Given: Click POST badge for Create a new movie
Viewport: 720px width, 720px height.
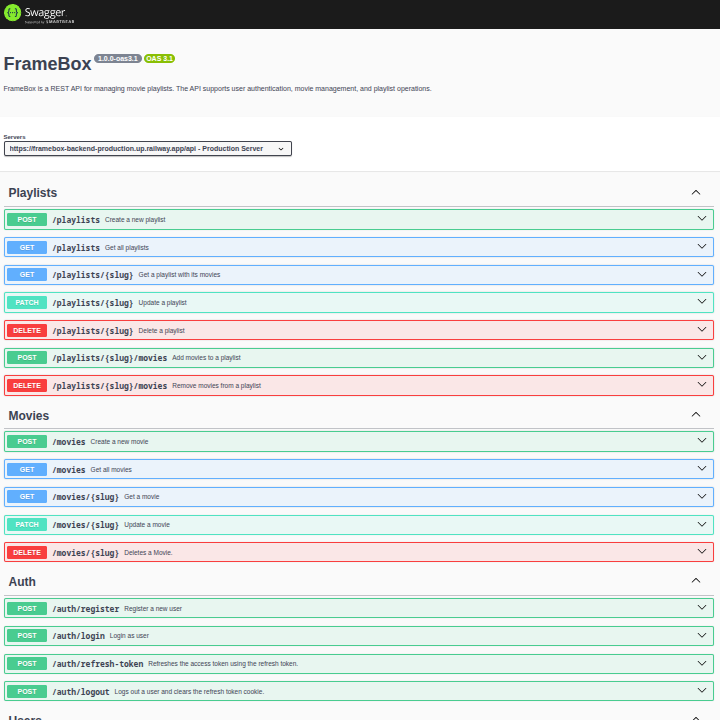Looking at the screenshot, I should 27,442.
